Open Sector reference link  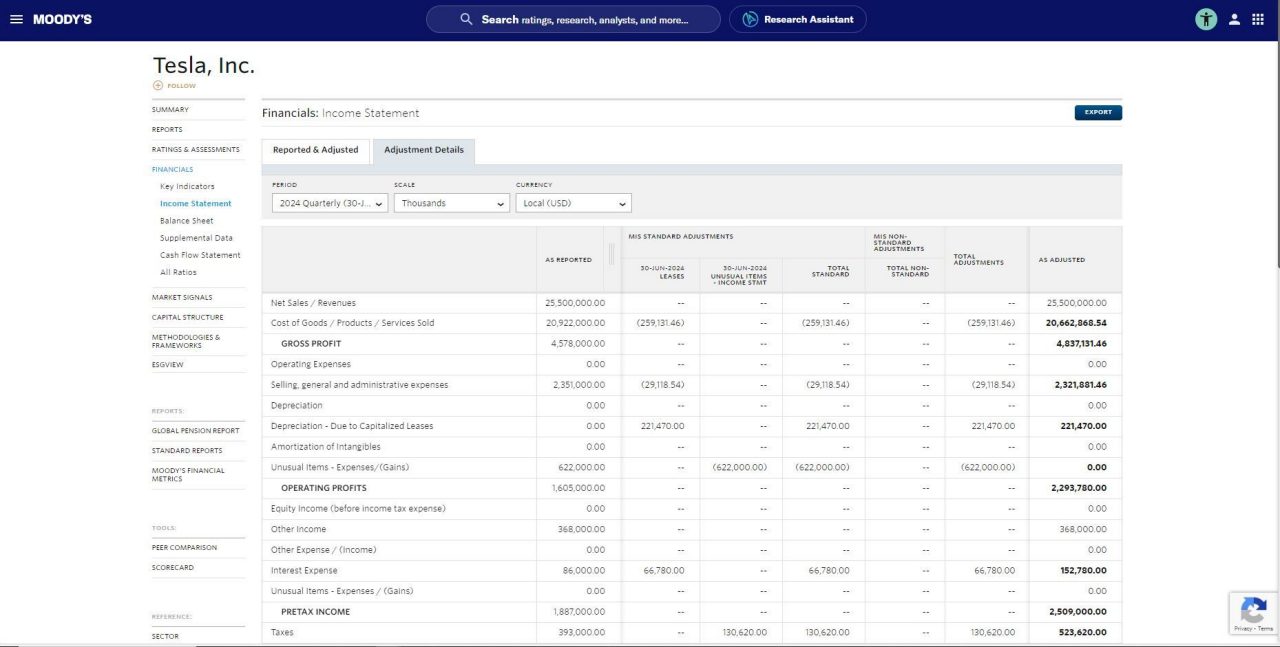[165, 636]
